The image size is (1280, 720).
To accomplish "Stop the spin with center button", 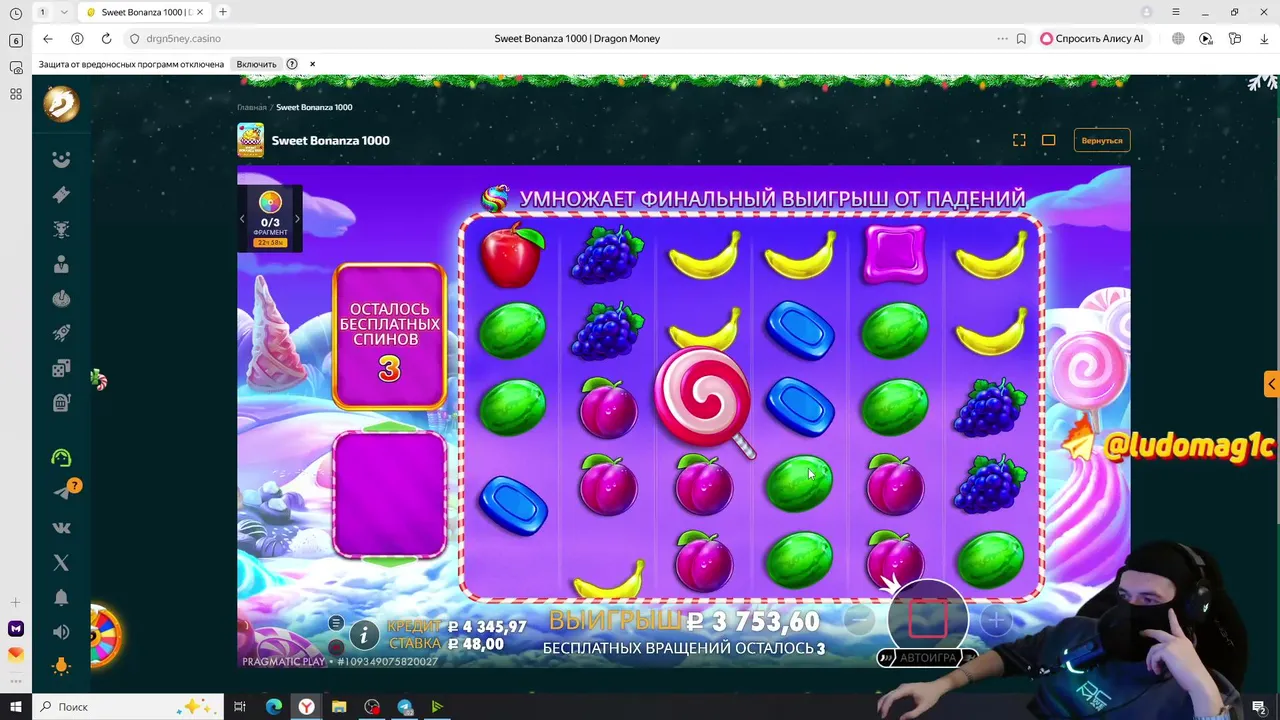I will point(928,619).
